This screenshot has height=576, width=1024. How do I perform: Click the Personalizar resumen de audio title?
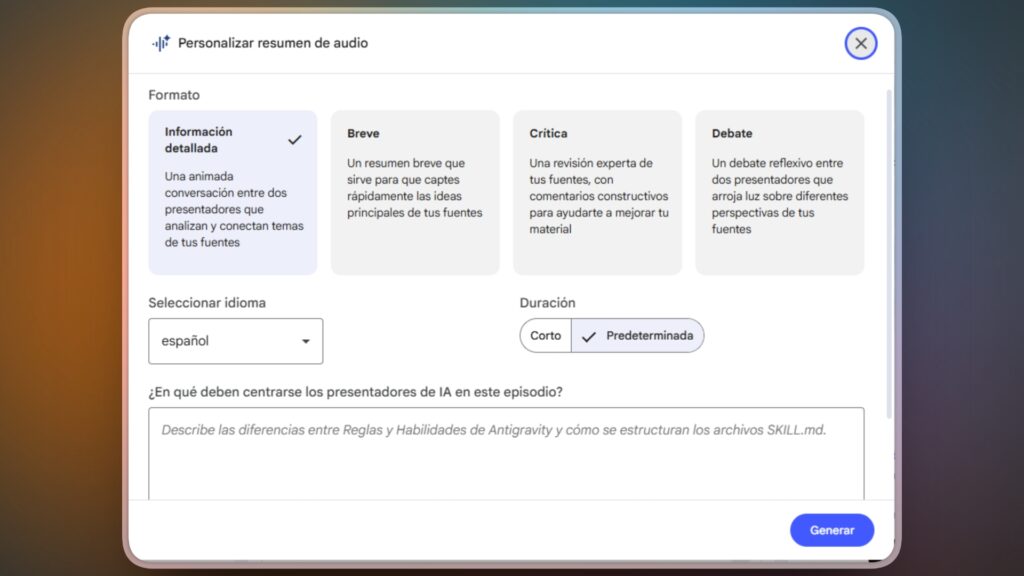(x=273, y=43)
